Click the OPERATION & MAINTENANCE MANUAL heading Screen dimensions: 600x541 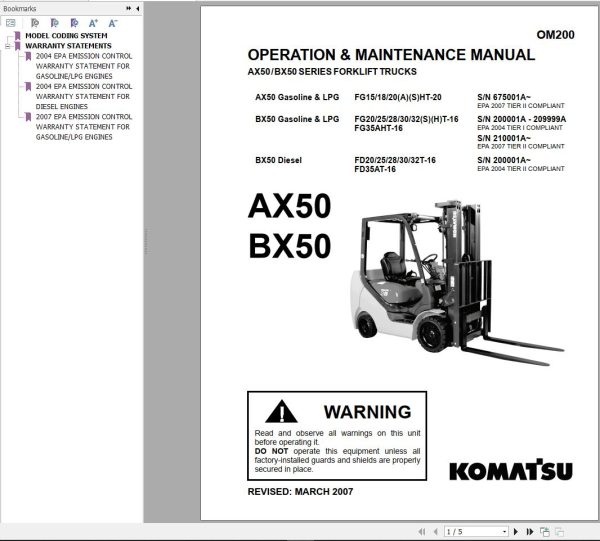pyautogui.click(x=391, y=55)
